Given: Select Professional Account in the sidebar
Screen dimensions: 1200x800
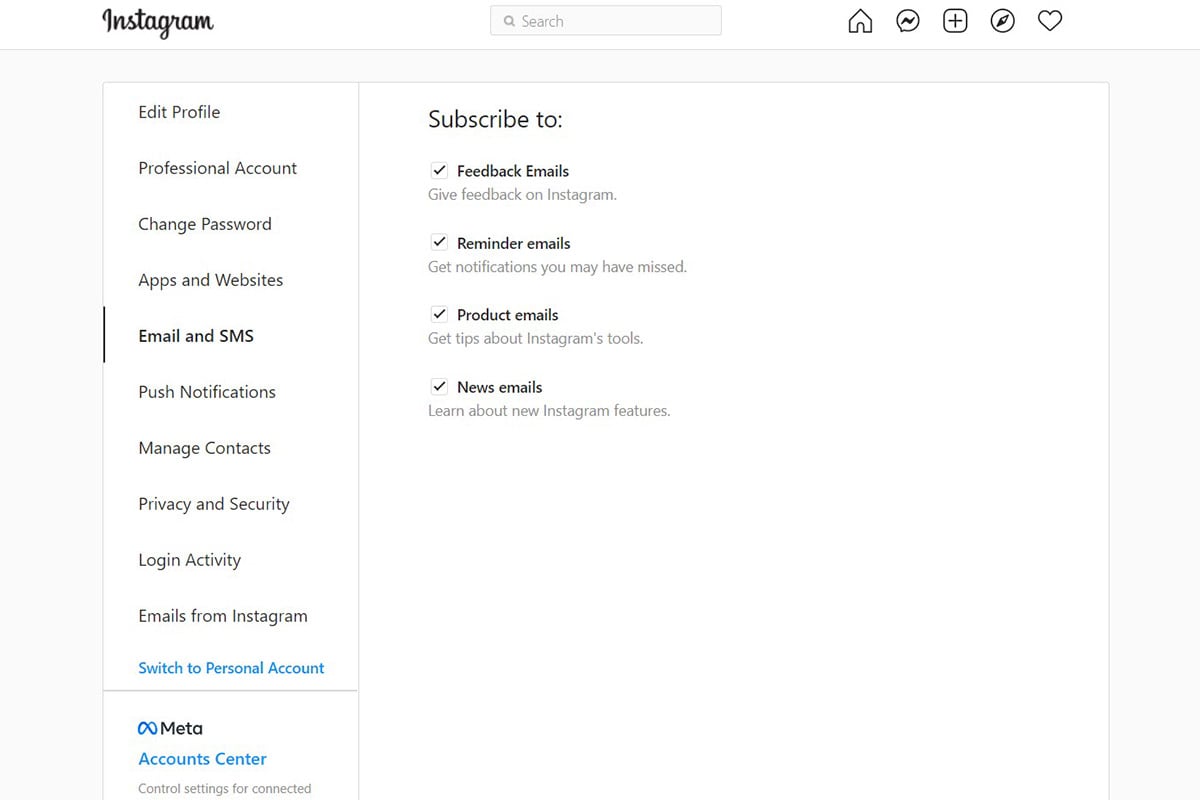Looking at the screenshot, I should [217, 168].
